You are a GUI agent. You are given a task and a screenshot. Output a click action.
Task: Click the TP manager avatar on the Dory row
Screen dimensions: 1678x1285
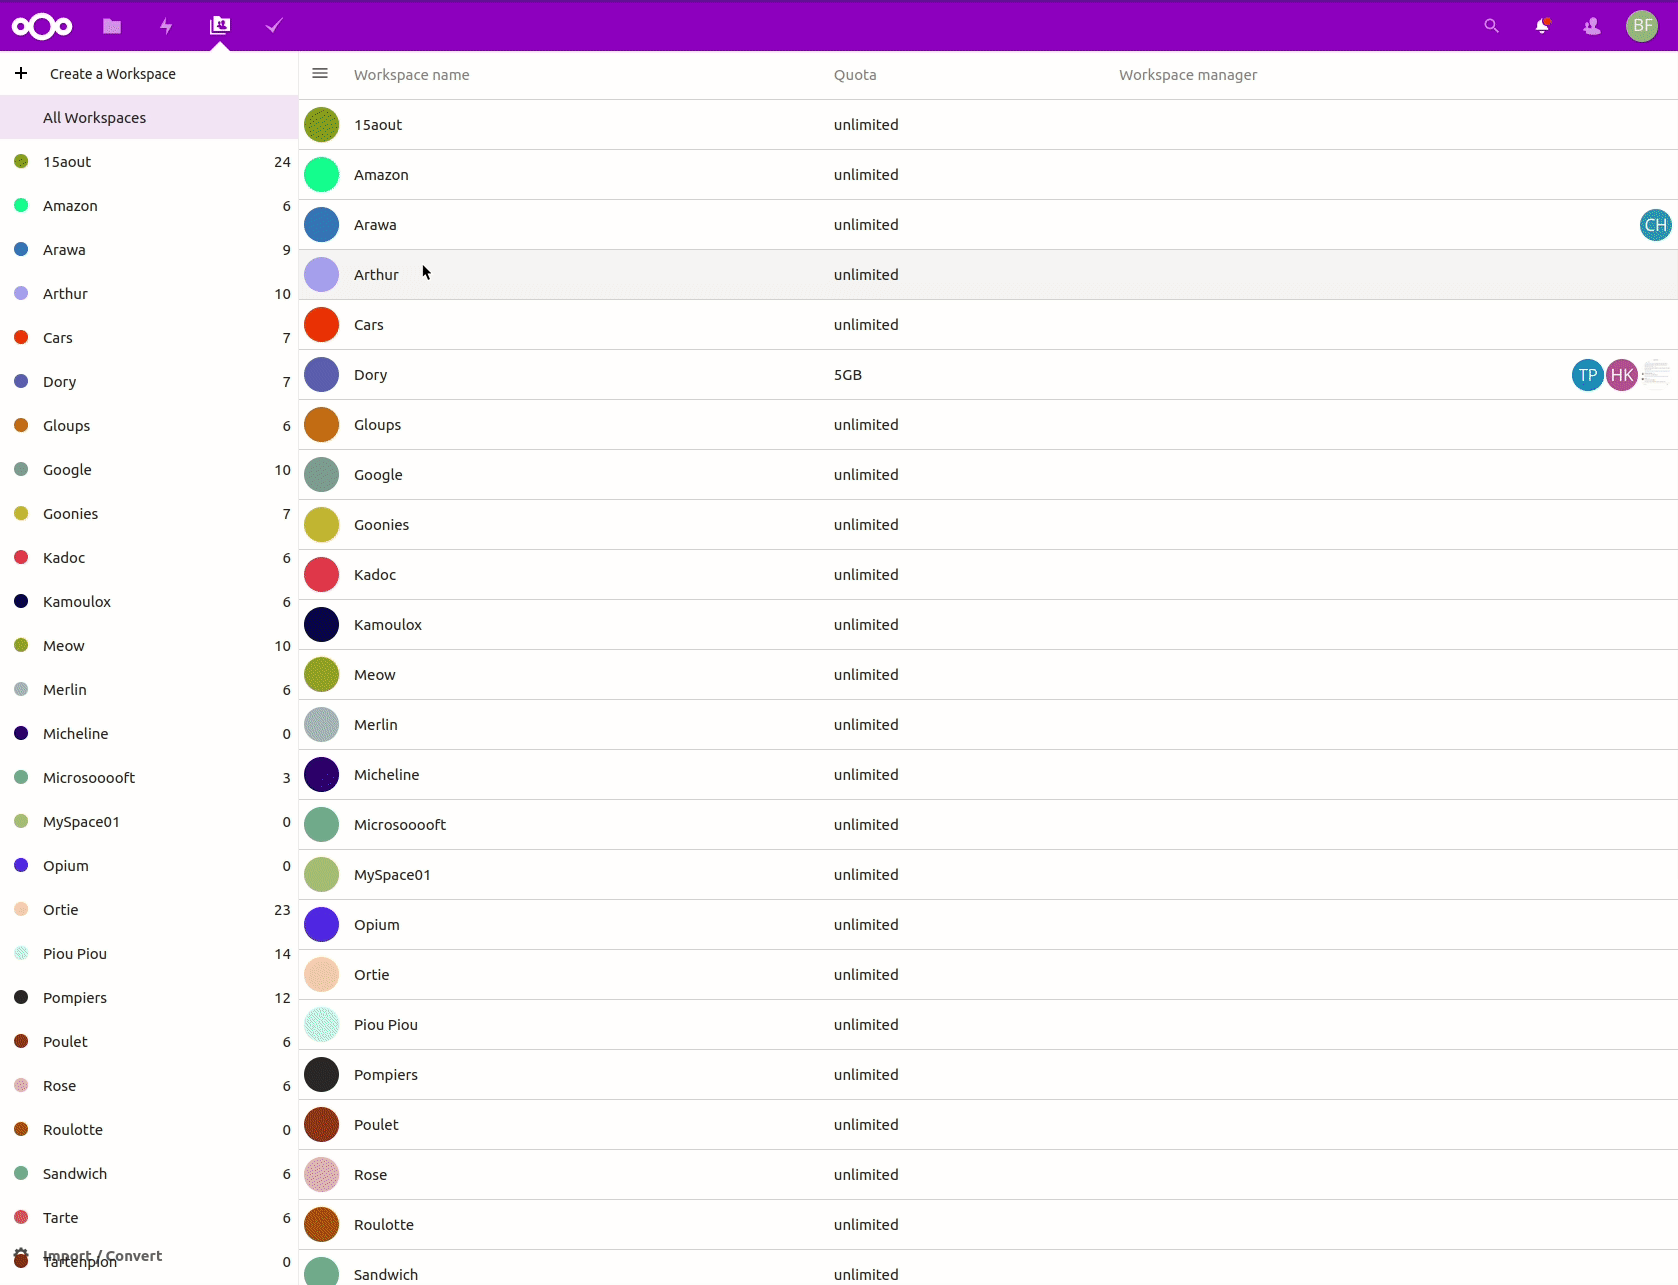coord(1586,374)
